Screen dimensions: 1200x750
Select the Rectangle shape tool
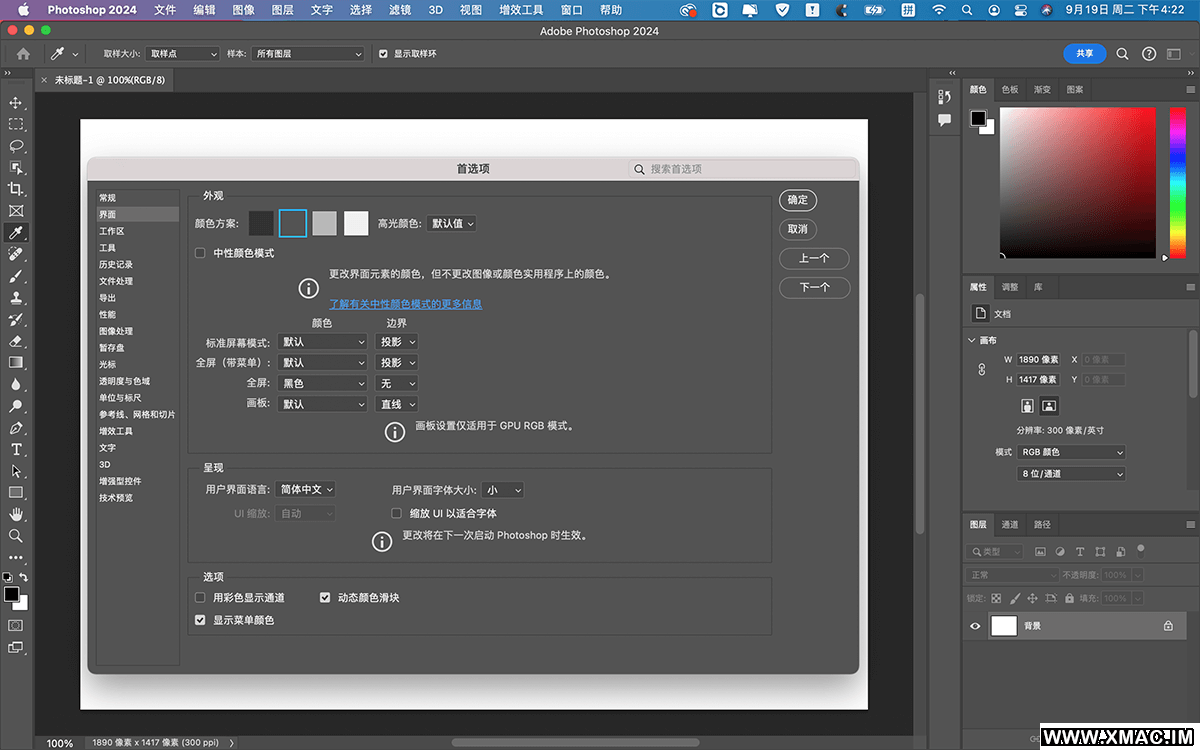point(16,493)
